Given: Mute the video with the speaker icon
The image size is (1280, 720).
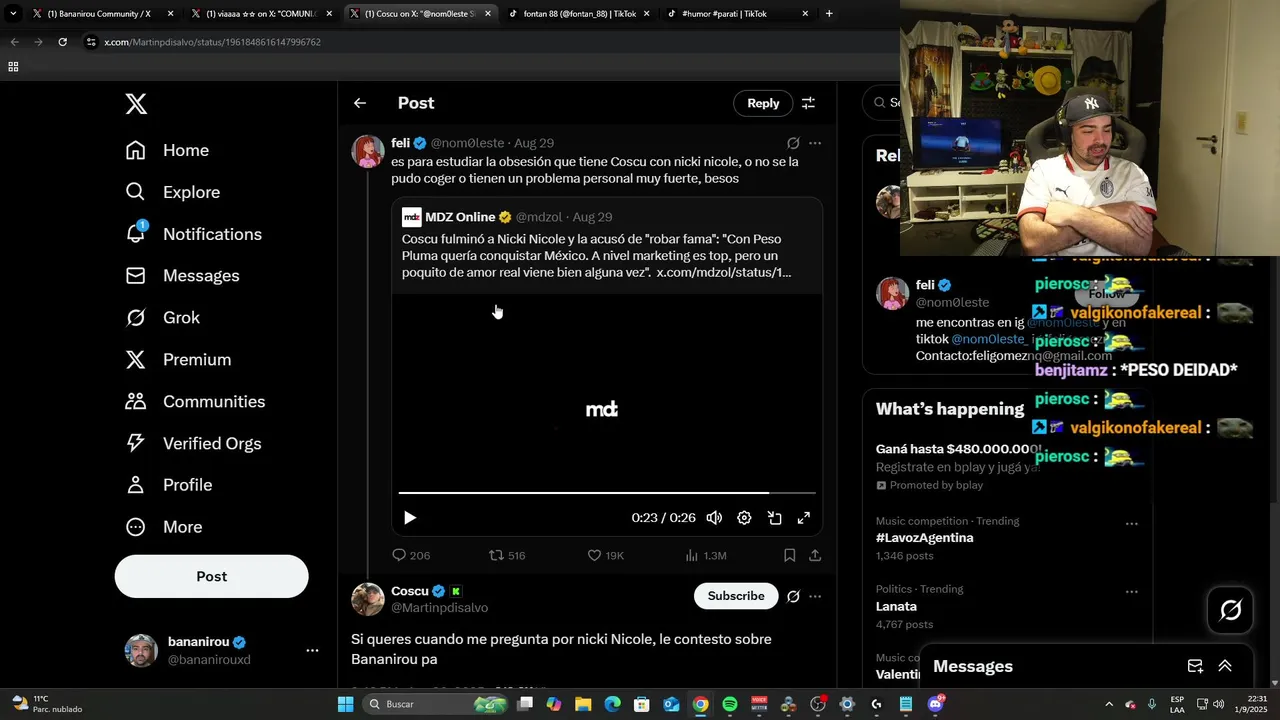Looking at the screenshot, I should tap(714, 518).
